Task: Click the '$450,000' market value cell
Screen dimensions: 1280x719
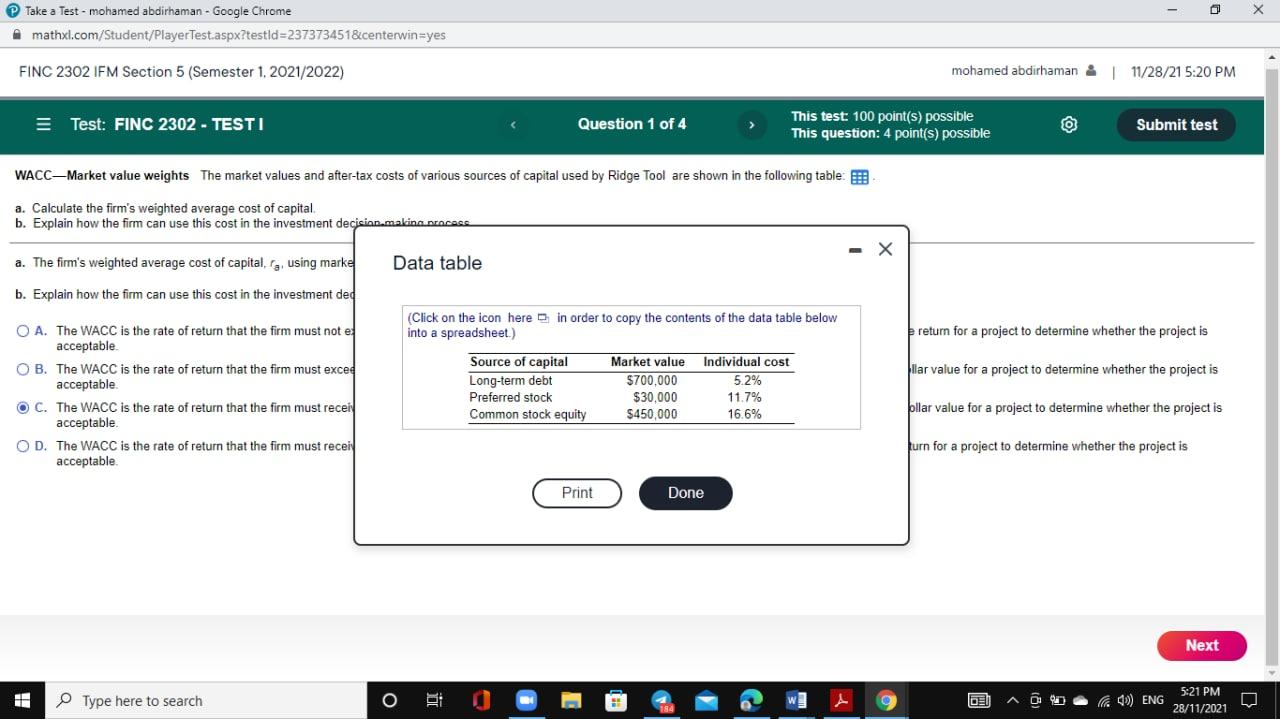Action: click(x=652, y=415)
